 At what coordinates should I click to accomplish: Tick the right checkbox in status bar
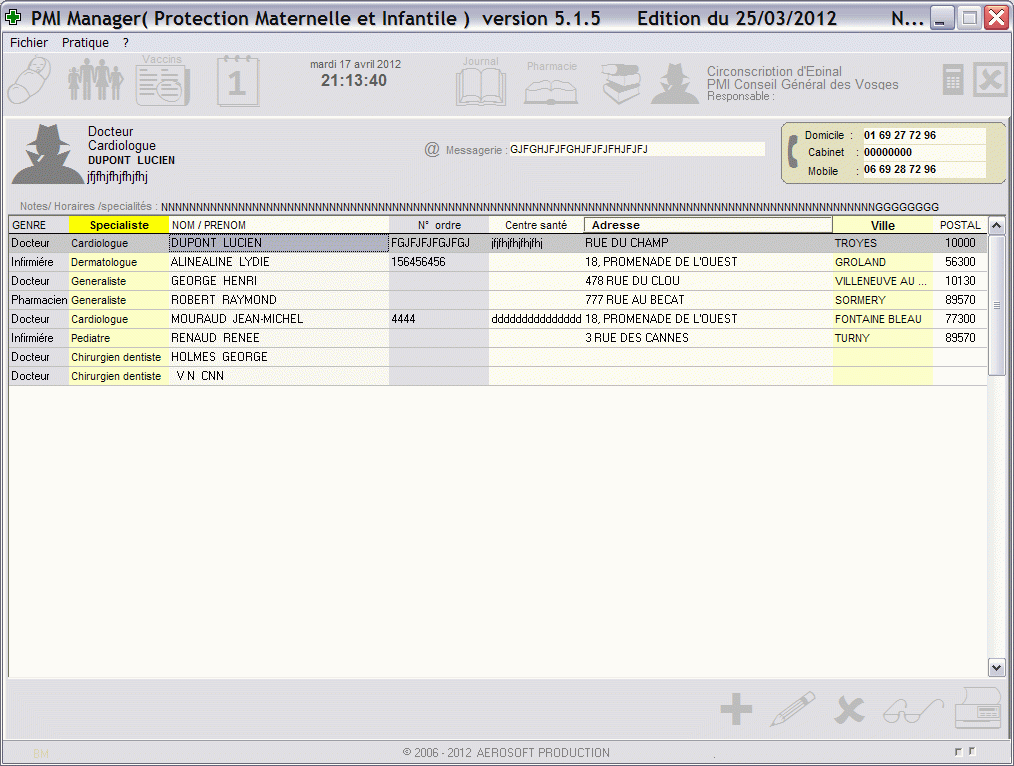point(970,751)
